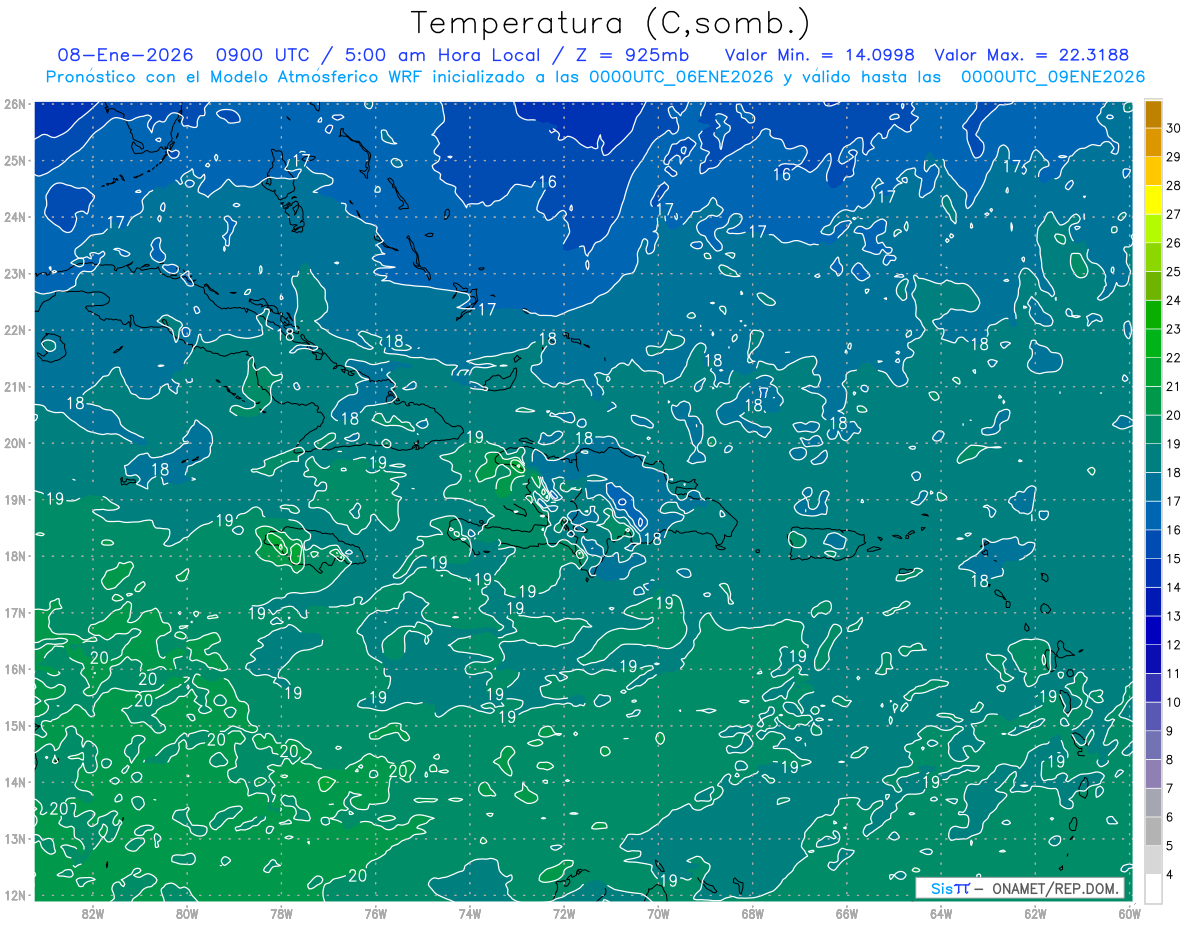Viewport: 1200px width, 927px height.
Task: Click the '23N' latitude axis label
Action: click(x=14, y=273)
